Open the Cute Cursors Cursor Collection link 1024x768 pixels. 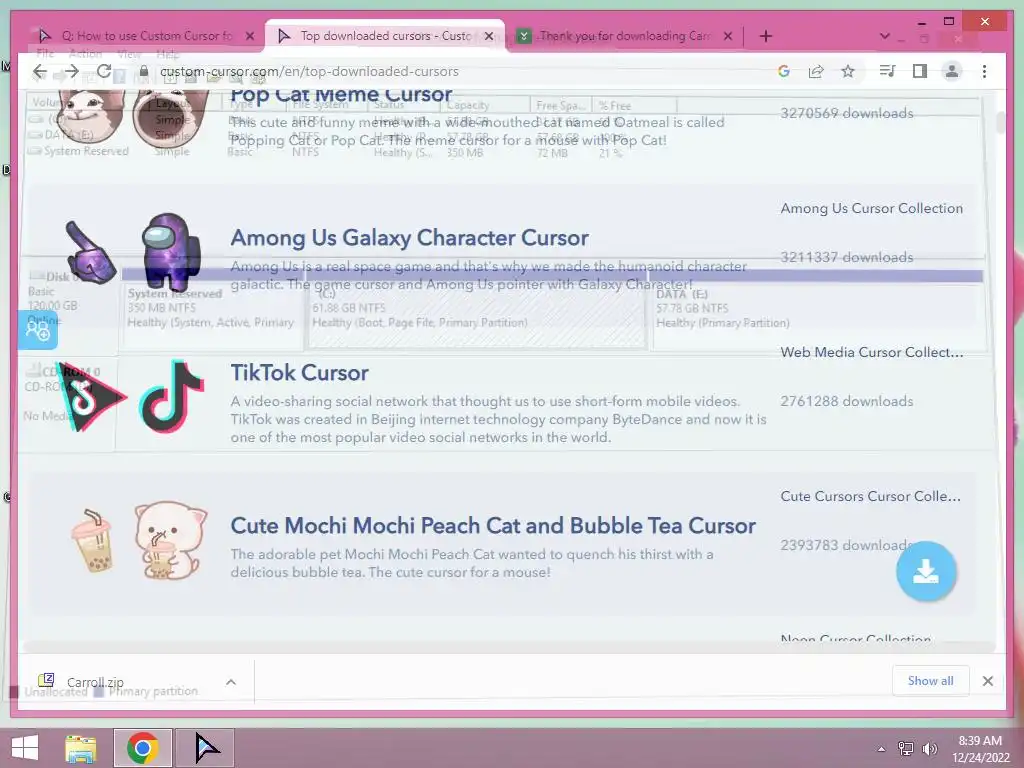[871, 496]
